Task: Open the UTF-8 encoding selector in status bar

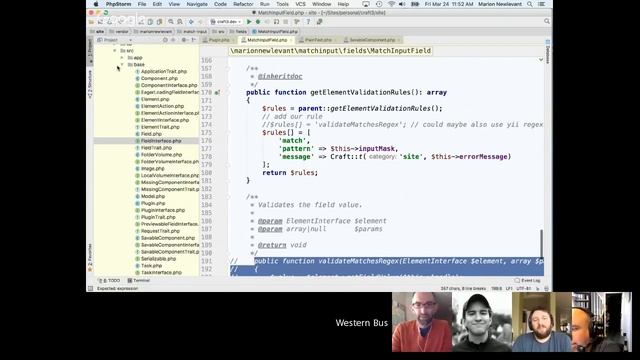Action: pyautogui.click(x=523, y=289)
